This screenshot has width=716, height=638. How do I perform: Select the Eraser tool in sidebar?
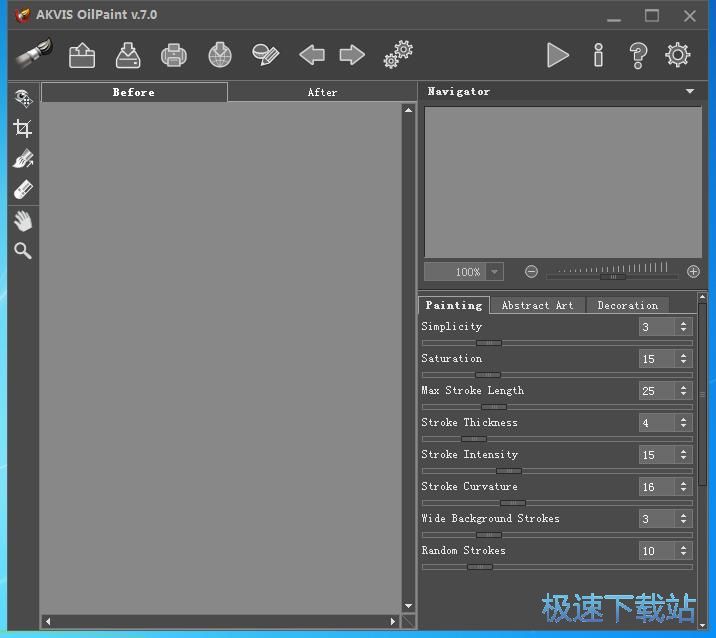pos(22,189)
